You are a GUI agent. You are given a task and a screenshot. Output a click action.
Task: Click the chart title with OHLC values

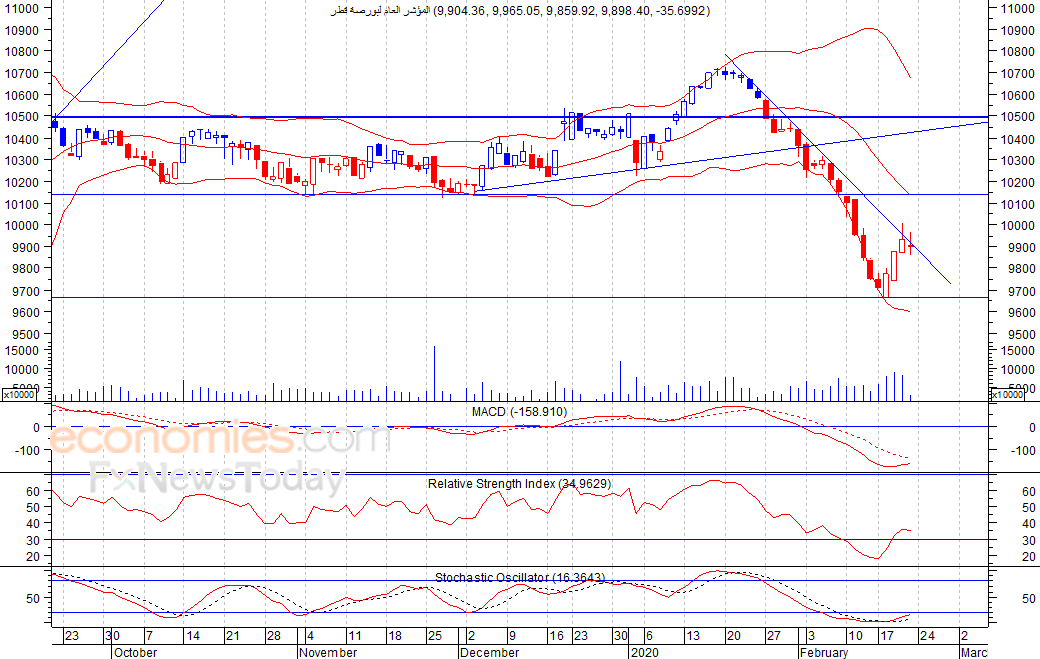tap(520, 11)
